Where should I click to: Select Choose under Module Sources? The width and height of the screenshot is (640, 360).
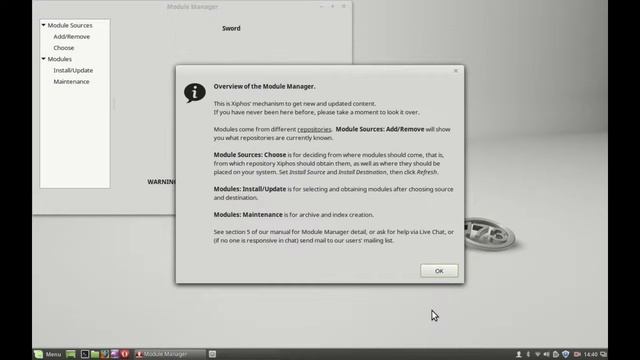(x=64, y=48)
